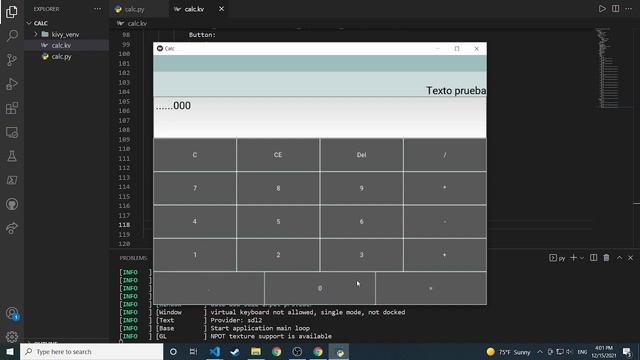
Task: Open the terminal-style activity bar icon
Action: pos(12,180)
